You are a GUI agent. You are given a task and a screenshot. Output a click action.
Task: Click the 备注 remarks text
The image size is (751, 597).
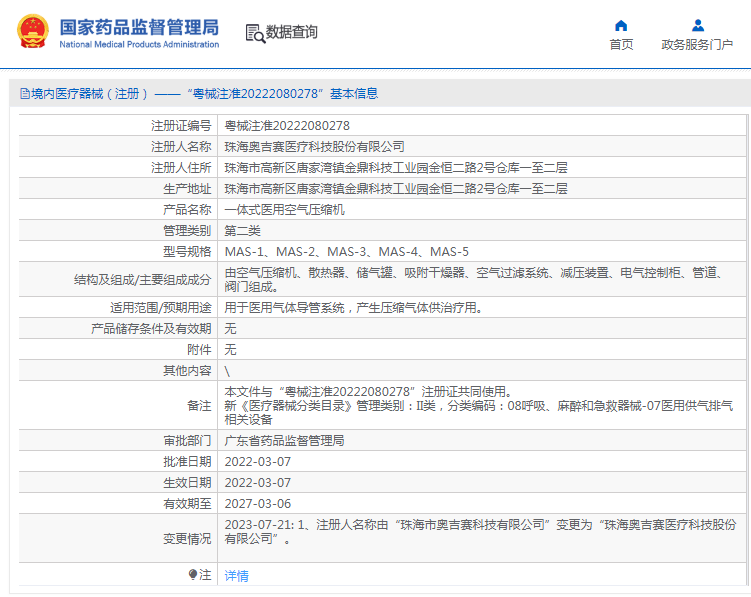click(478, 405)
